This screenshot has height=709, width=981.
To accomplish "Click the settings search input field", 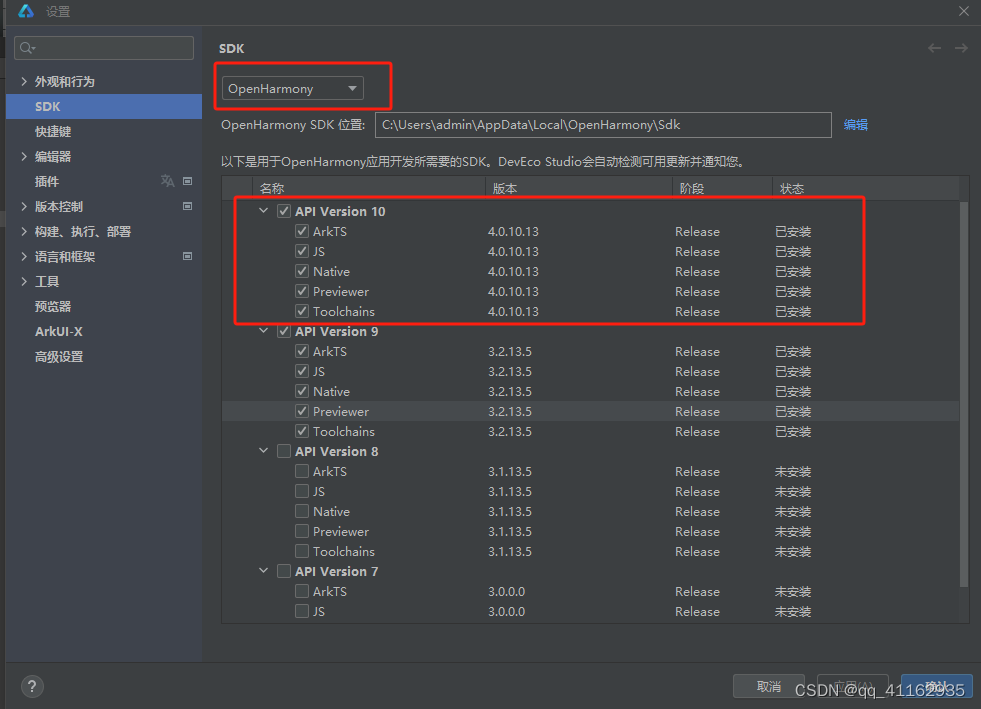I will (104, 48).
